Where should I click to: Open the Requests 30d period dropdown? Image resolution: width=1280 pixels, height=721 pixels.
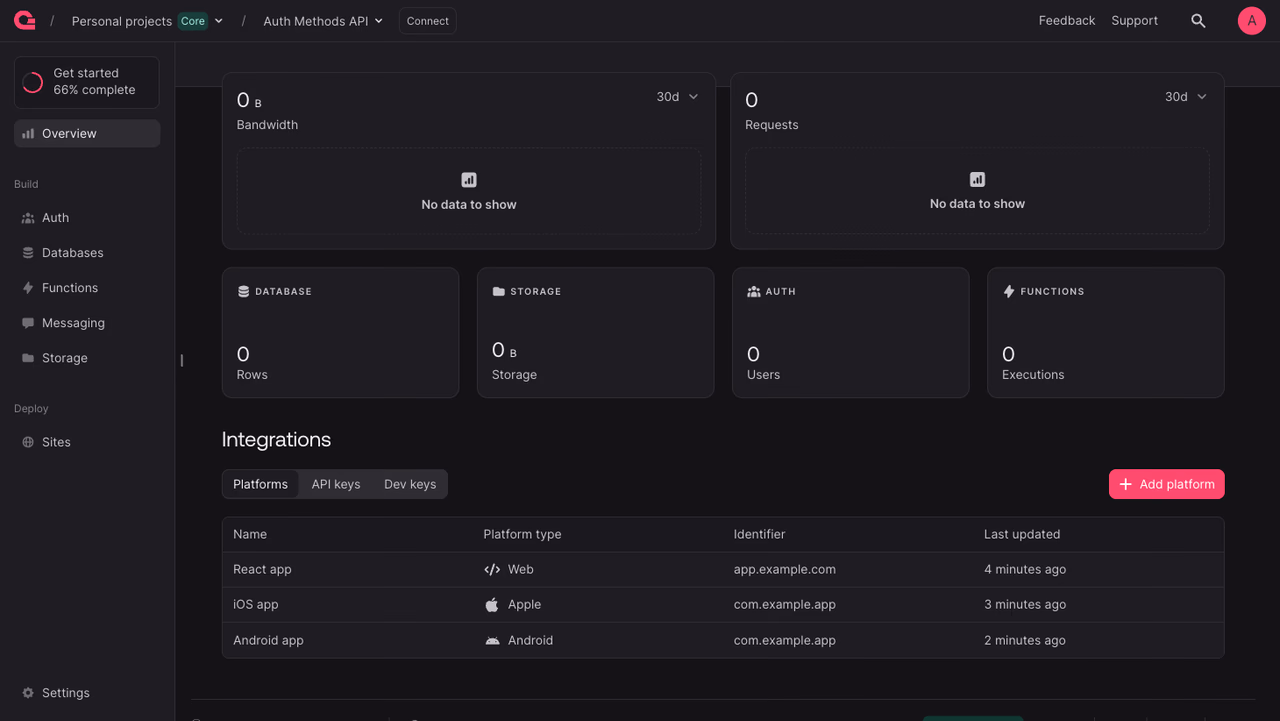[x=1185, y=97]
